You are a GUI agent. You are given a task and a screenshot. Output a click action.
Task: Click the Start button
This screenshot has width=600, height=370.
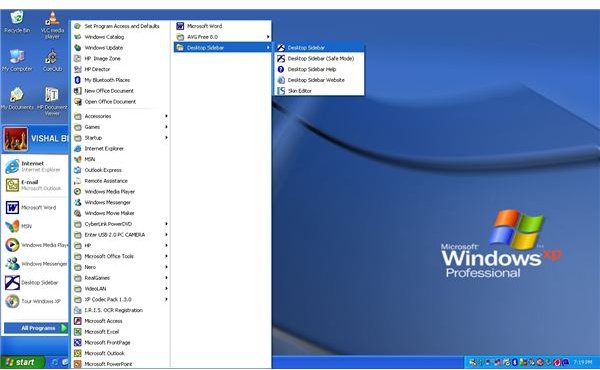[22, 362]
